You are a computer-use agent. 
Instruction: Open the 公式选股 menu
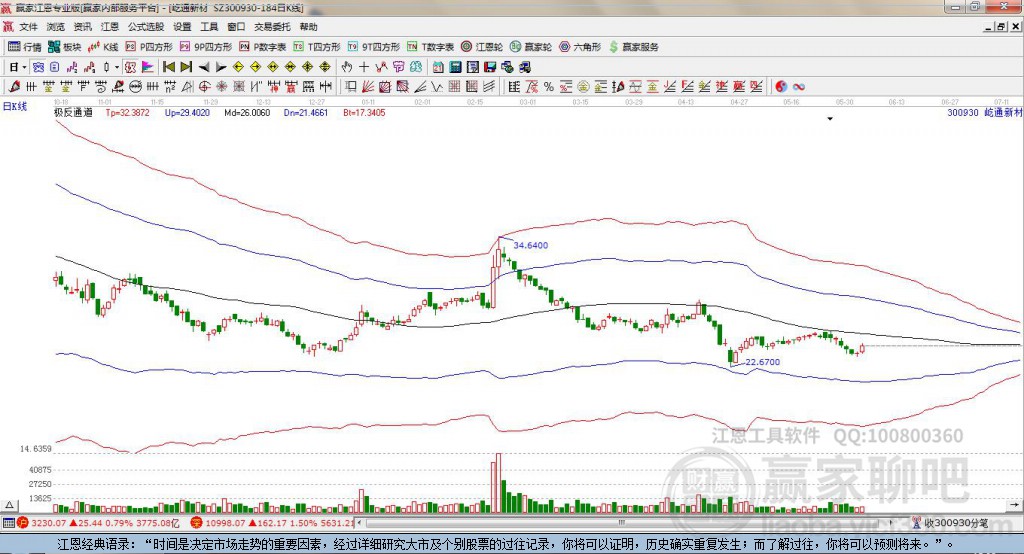pos(146,27)
